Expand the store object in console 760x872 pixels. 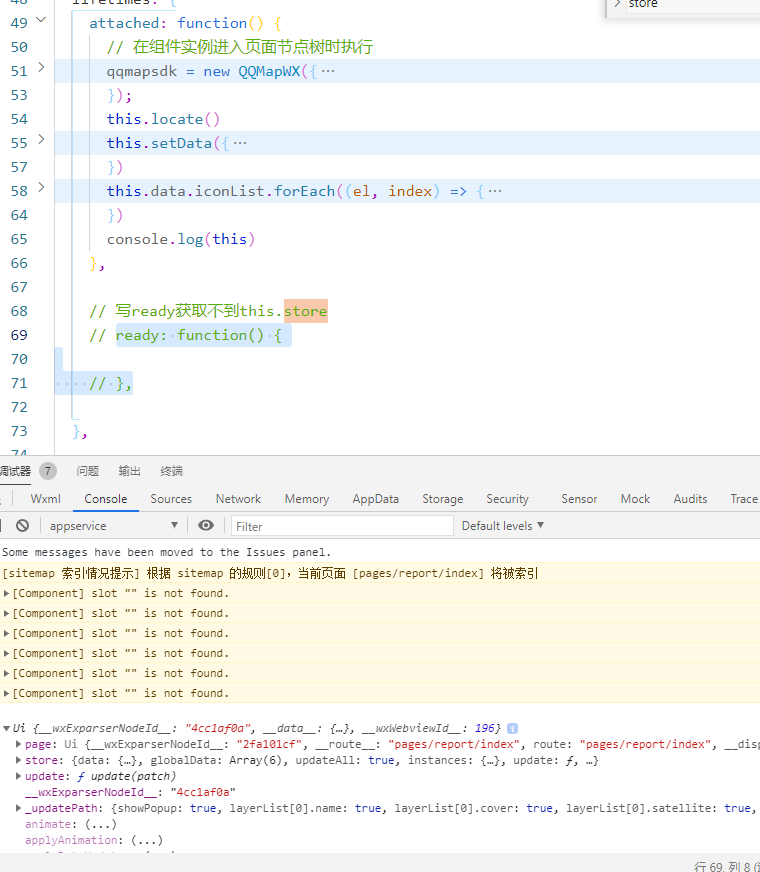19,761
